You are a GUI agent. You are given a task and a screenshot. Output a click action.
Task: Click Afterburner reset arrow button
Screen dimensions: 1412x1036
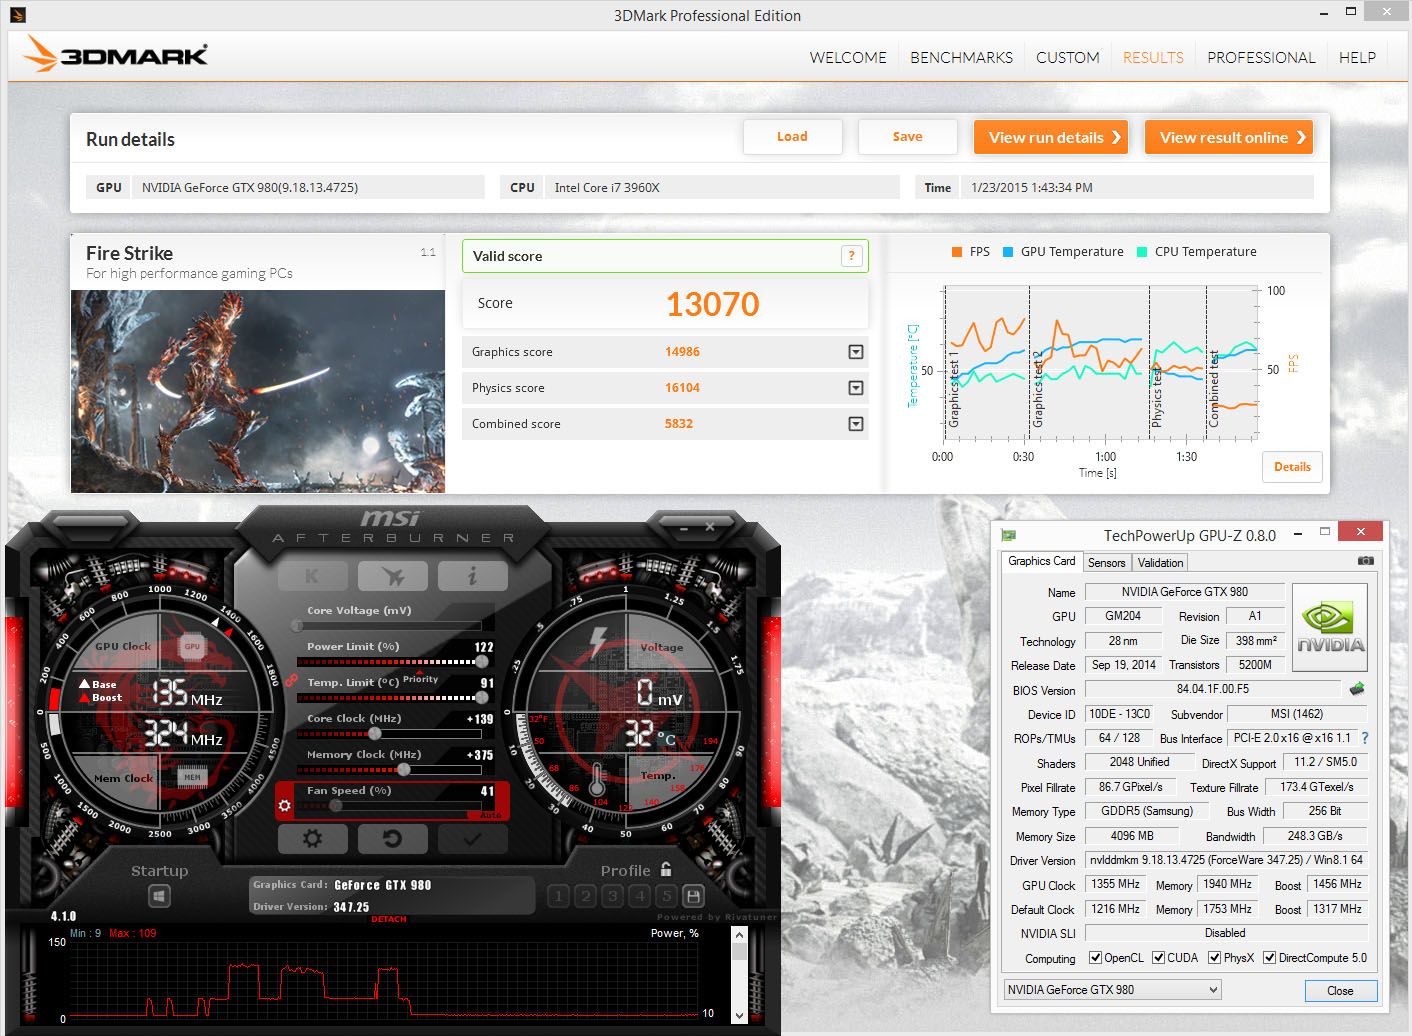392,838
